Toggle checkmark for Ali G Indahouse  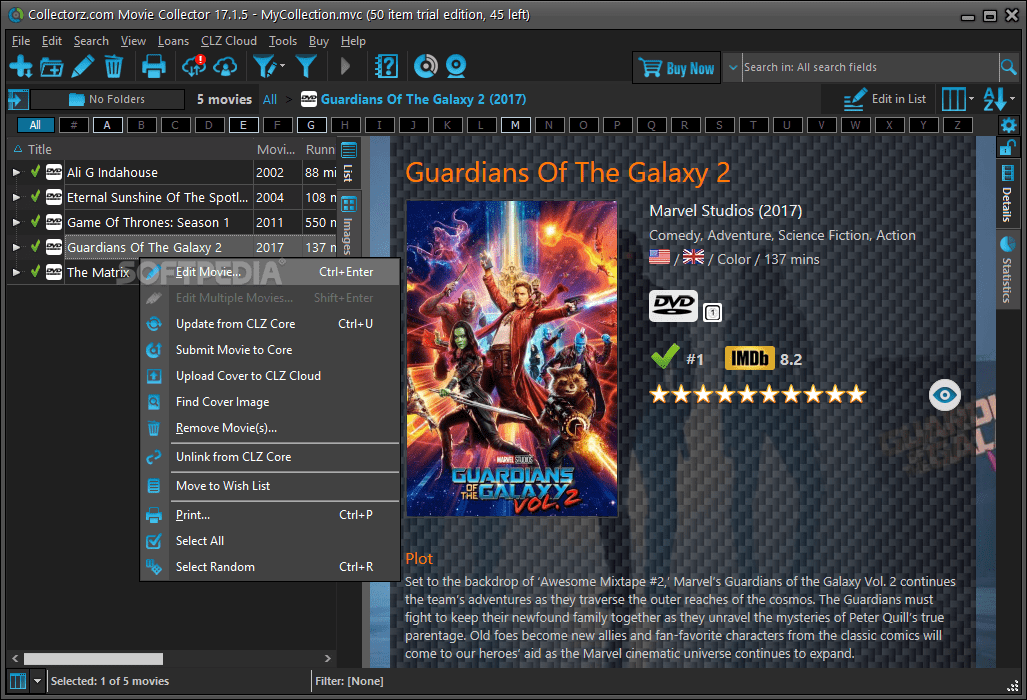[x=35, y=172]
